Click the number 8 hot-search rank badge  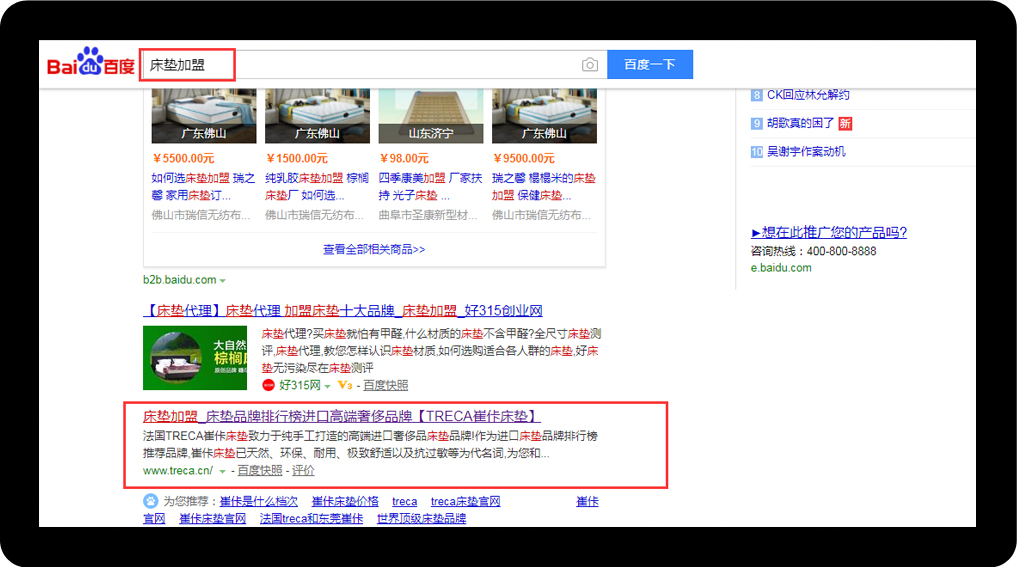[756, 95]
